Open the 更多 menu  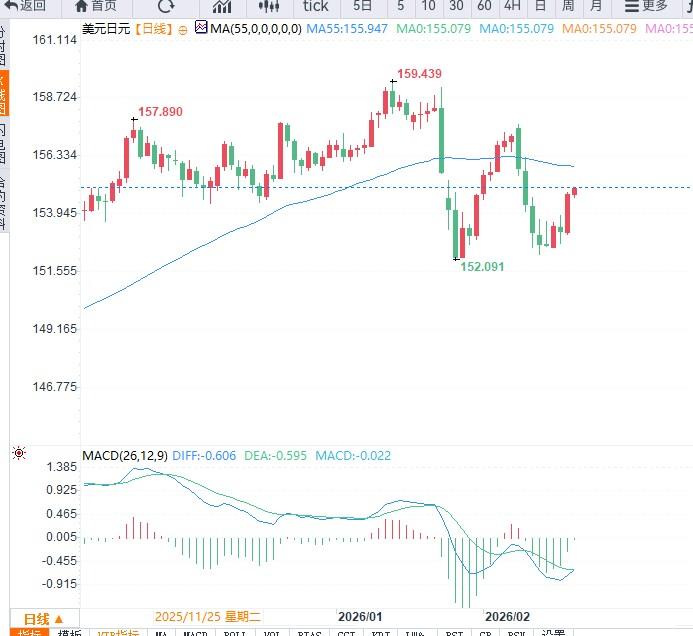point(648,6)
